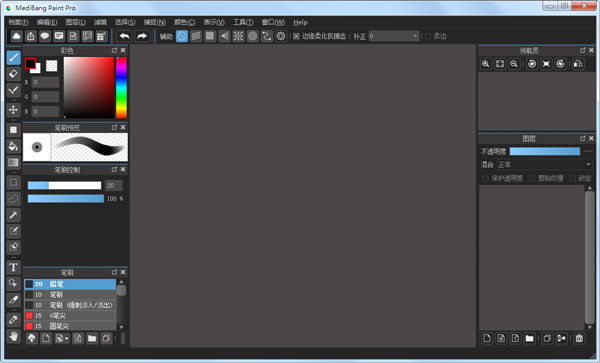
Task: Close the Color panel
Action: [x=123, y=50]
